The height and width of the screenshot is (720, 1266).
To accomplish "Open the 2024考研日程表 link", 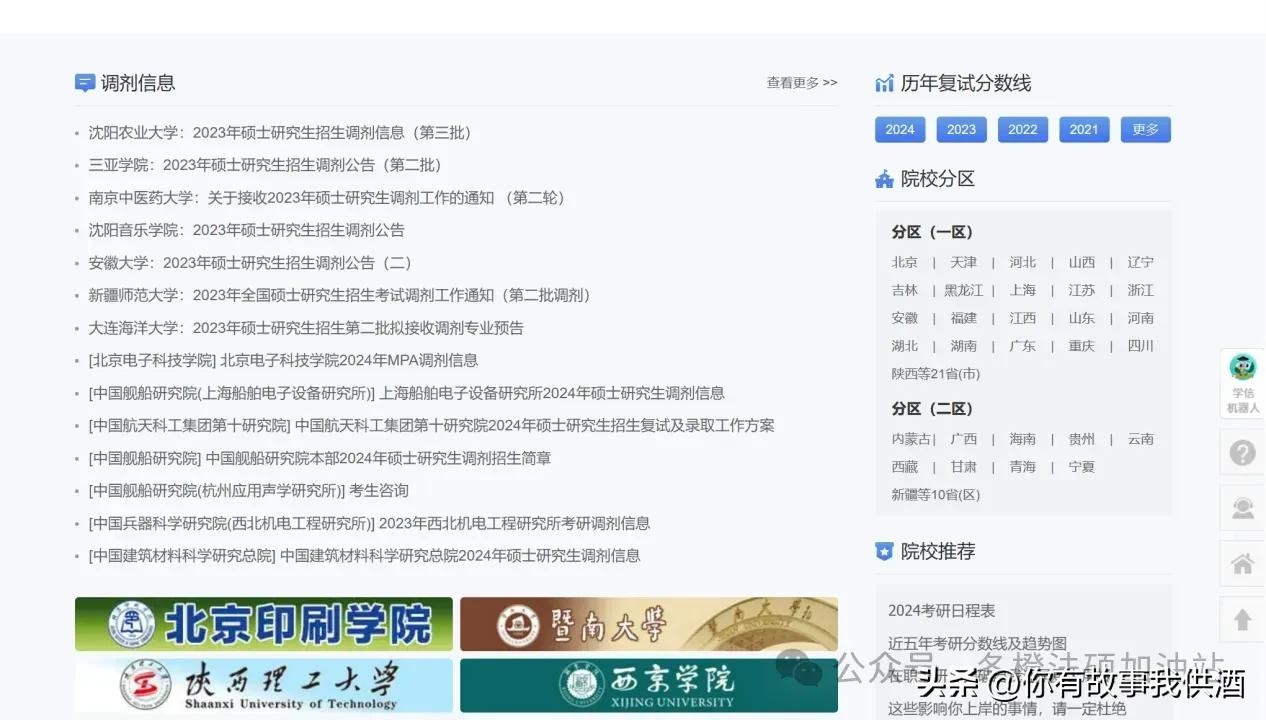I will [x=941, y=610].
